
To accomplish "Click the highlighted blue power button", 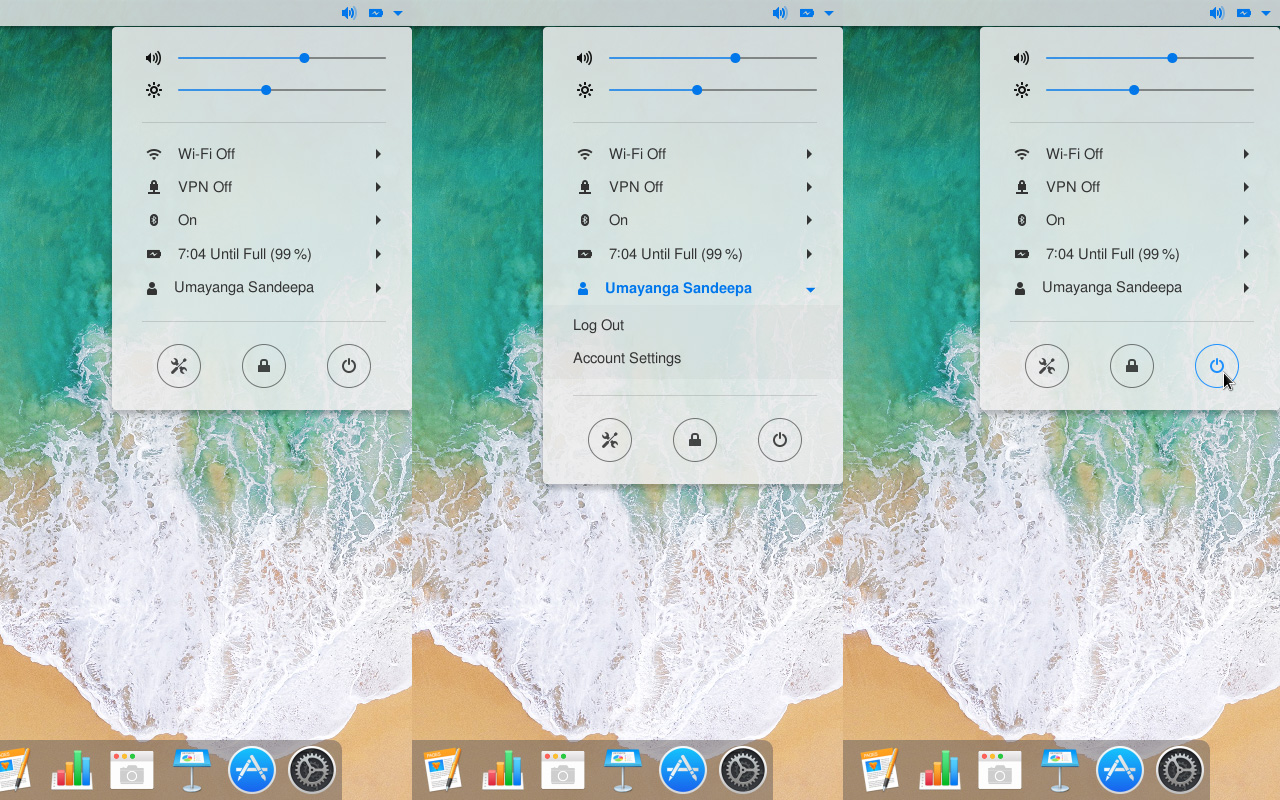I will point(1217,366).
